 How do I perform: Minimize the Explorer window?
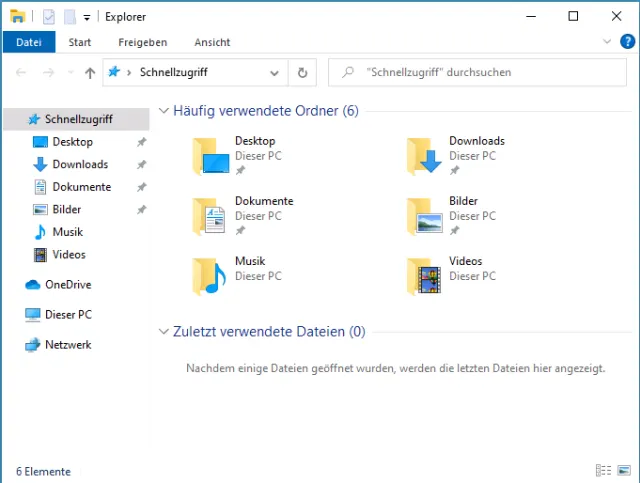531,16
